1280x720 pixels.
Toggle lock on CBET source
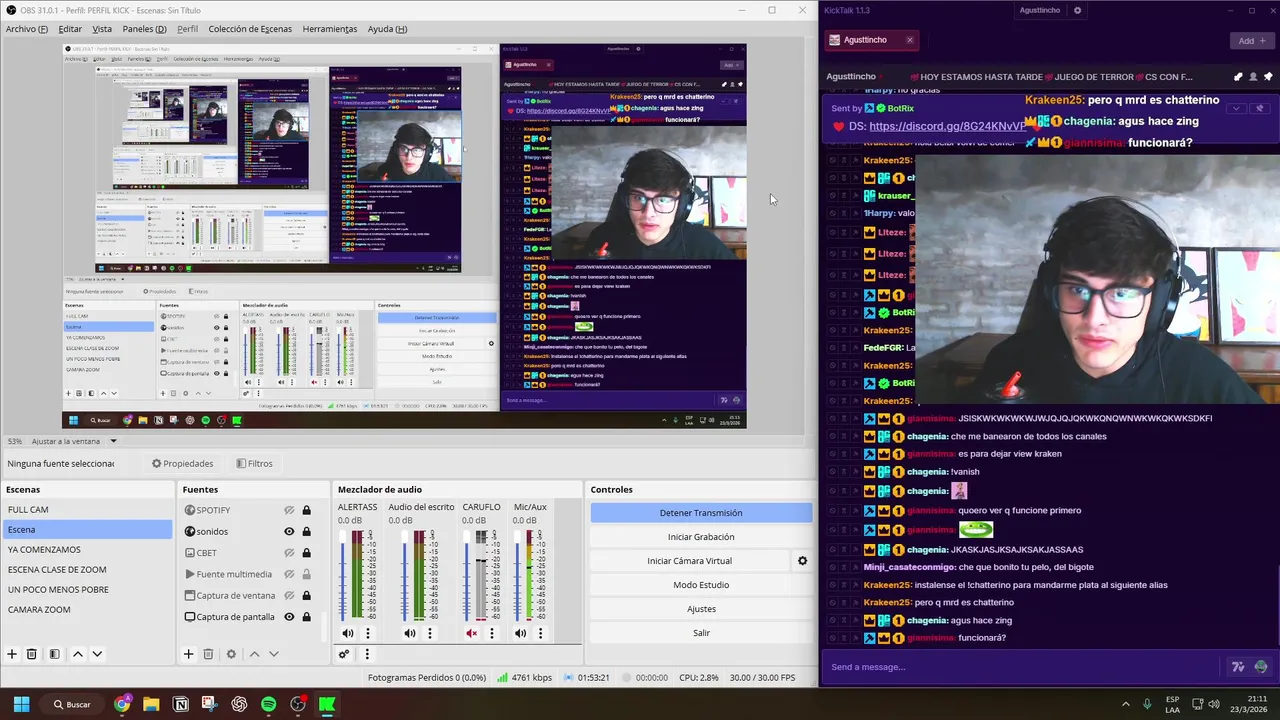pyautogui.click(x=306, y=553)
